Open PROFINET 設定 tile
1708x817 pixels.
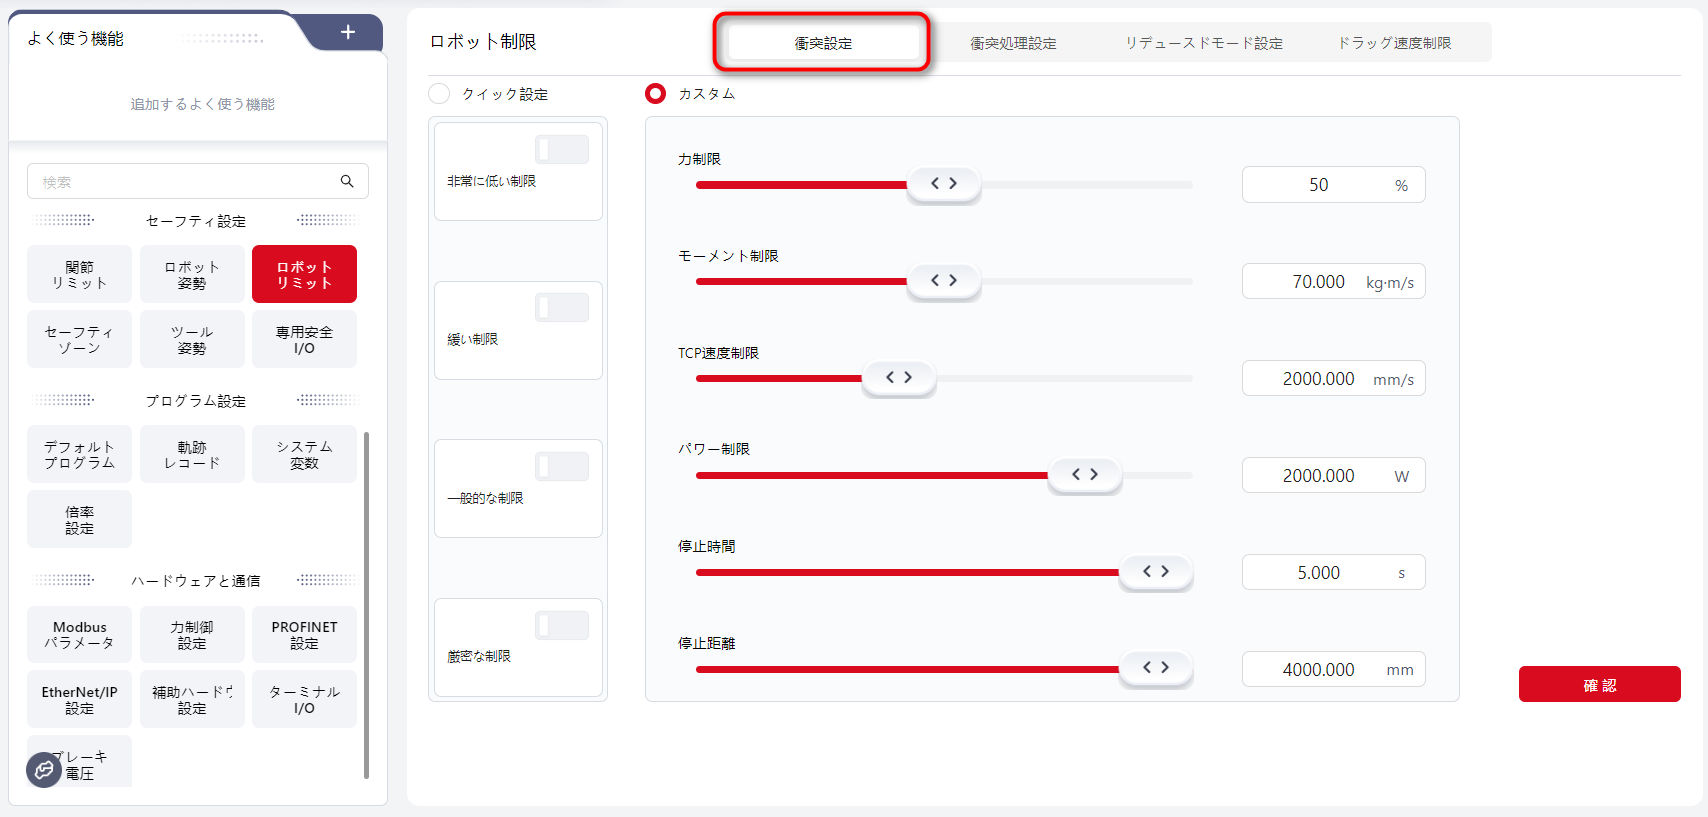tap(304, 634)
